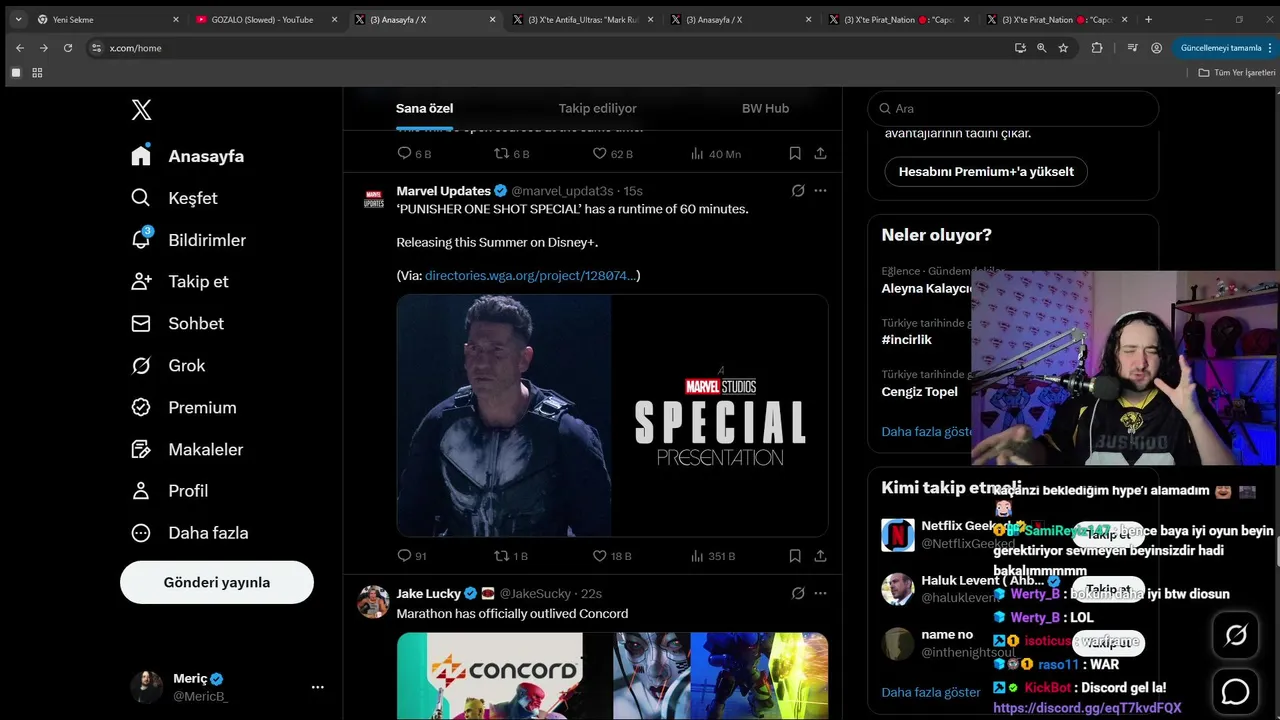Click Hesabını Premium+'a yükselt button
The height and width of the screenshot is (720, 1280).
click(x=986, y=171)
